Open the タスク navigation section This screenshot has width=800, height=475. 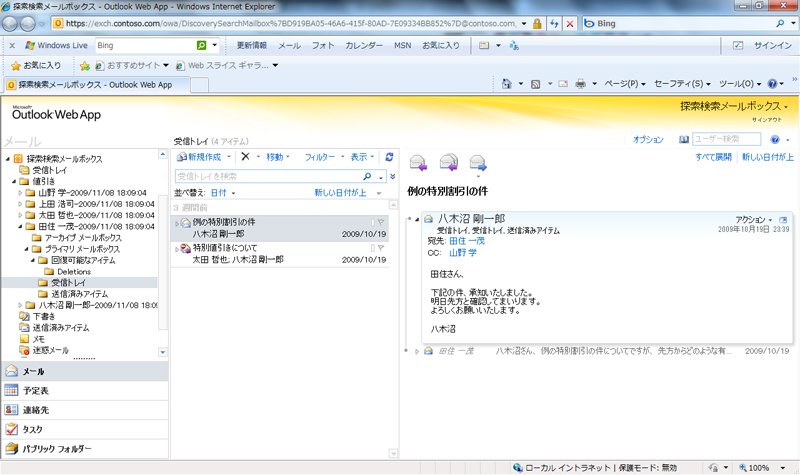click(x=84, y=430)
